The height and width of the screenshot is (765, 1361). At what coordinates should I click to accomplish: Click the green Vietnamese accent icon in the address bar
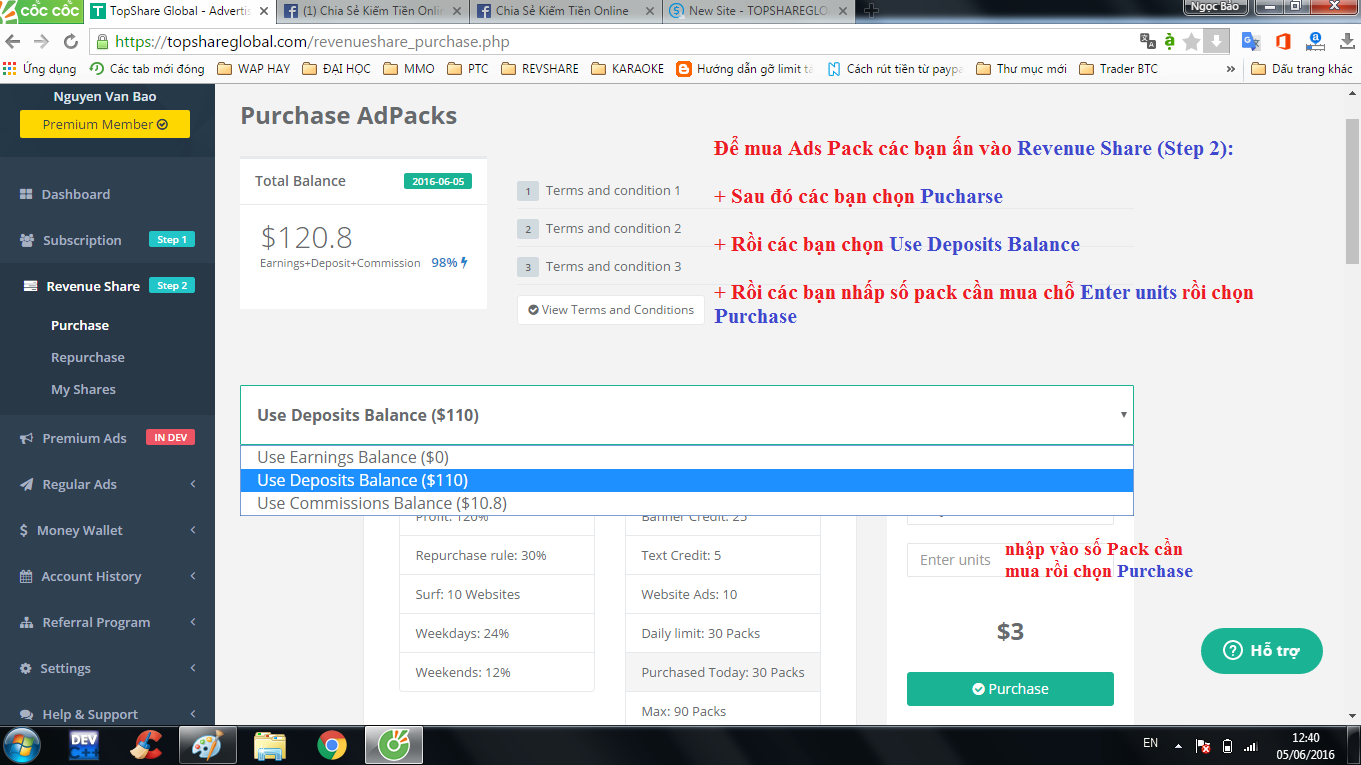[x=1169, y=42]
